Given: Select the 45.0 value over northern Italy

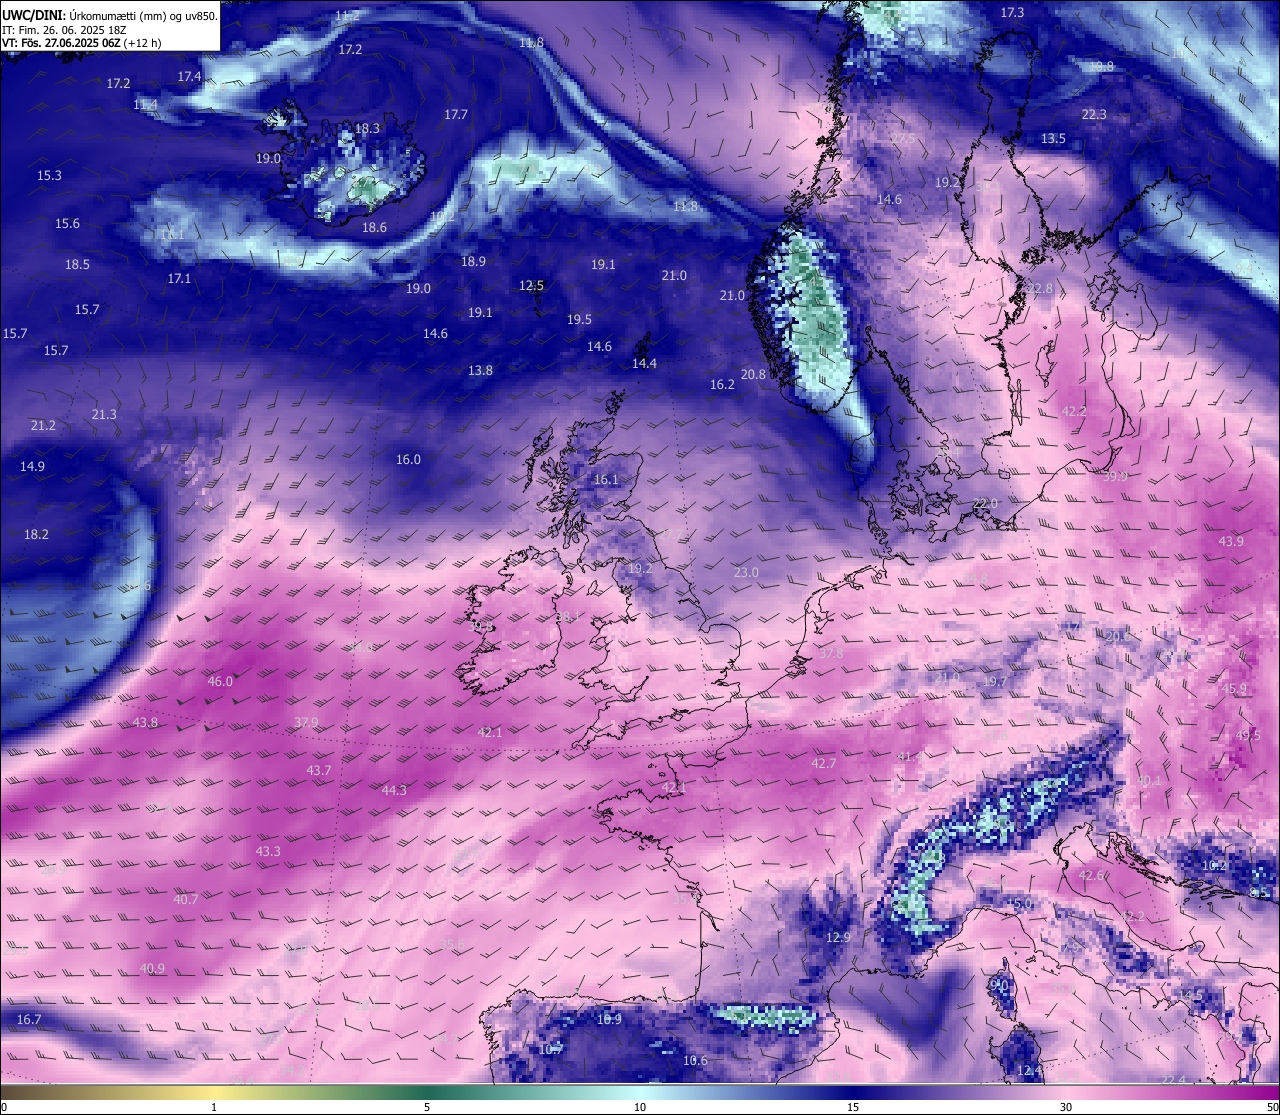Looking at the screenshot, I should click(x=1018, y=903).
